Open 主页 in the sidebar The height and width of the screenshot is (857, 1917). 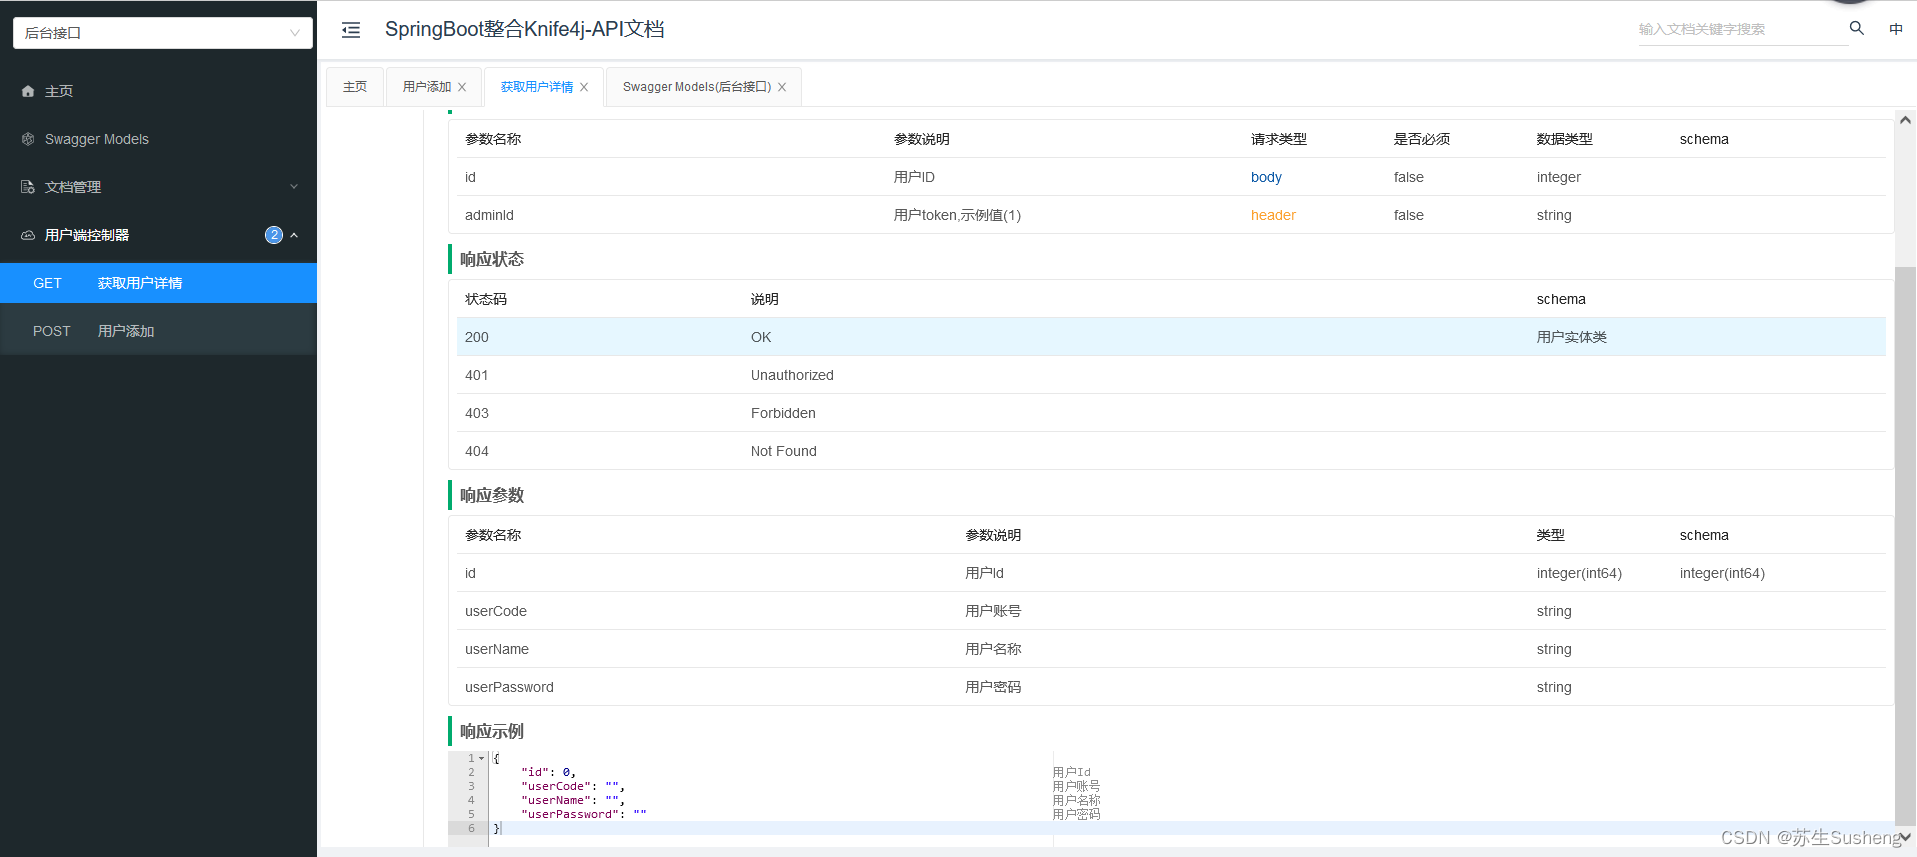click(x=158, y=91)
